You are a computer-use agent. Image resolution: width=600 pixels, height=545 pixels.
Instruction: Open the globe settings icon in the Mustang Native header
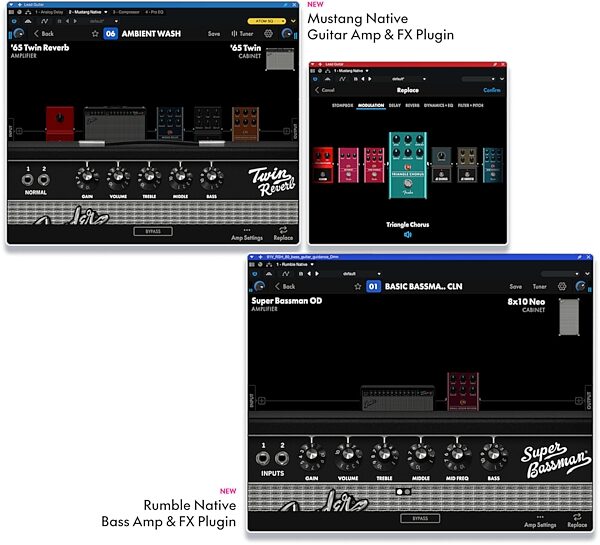269,34
